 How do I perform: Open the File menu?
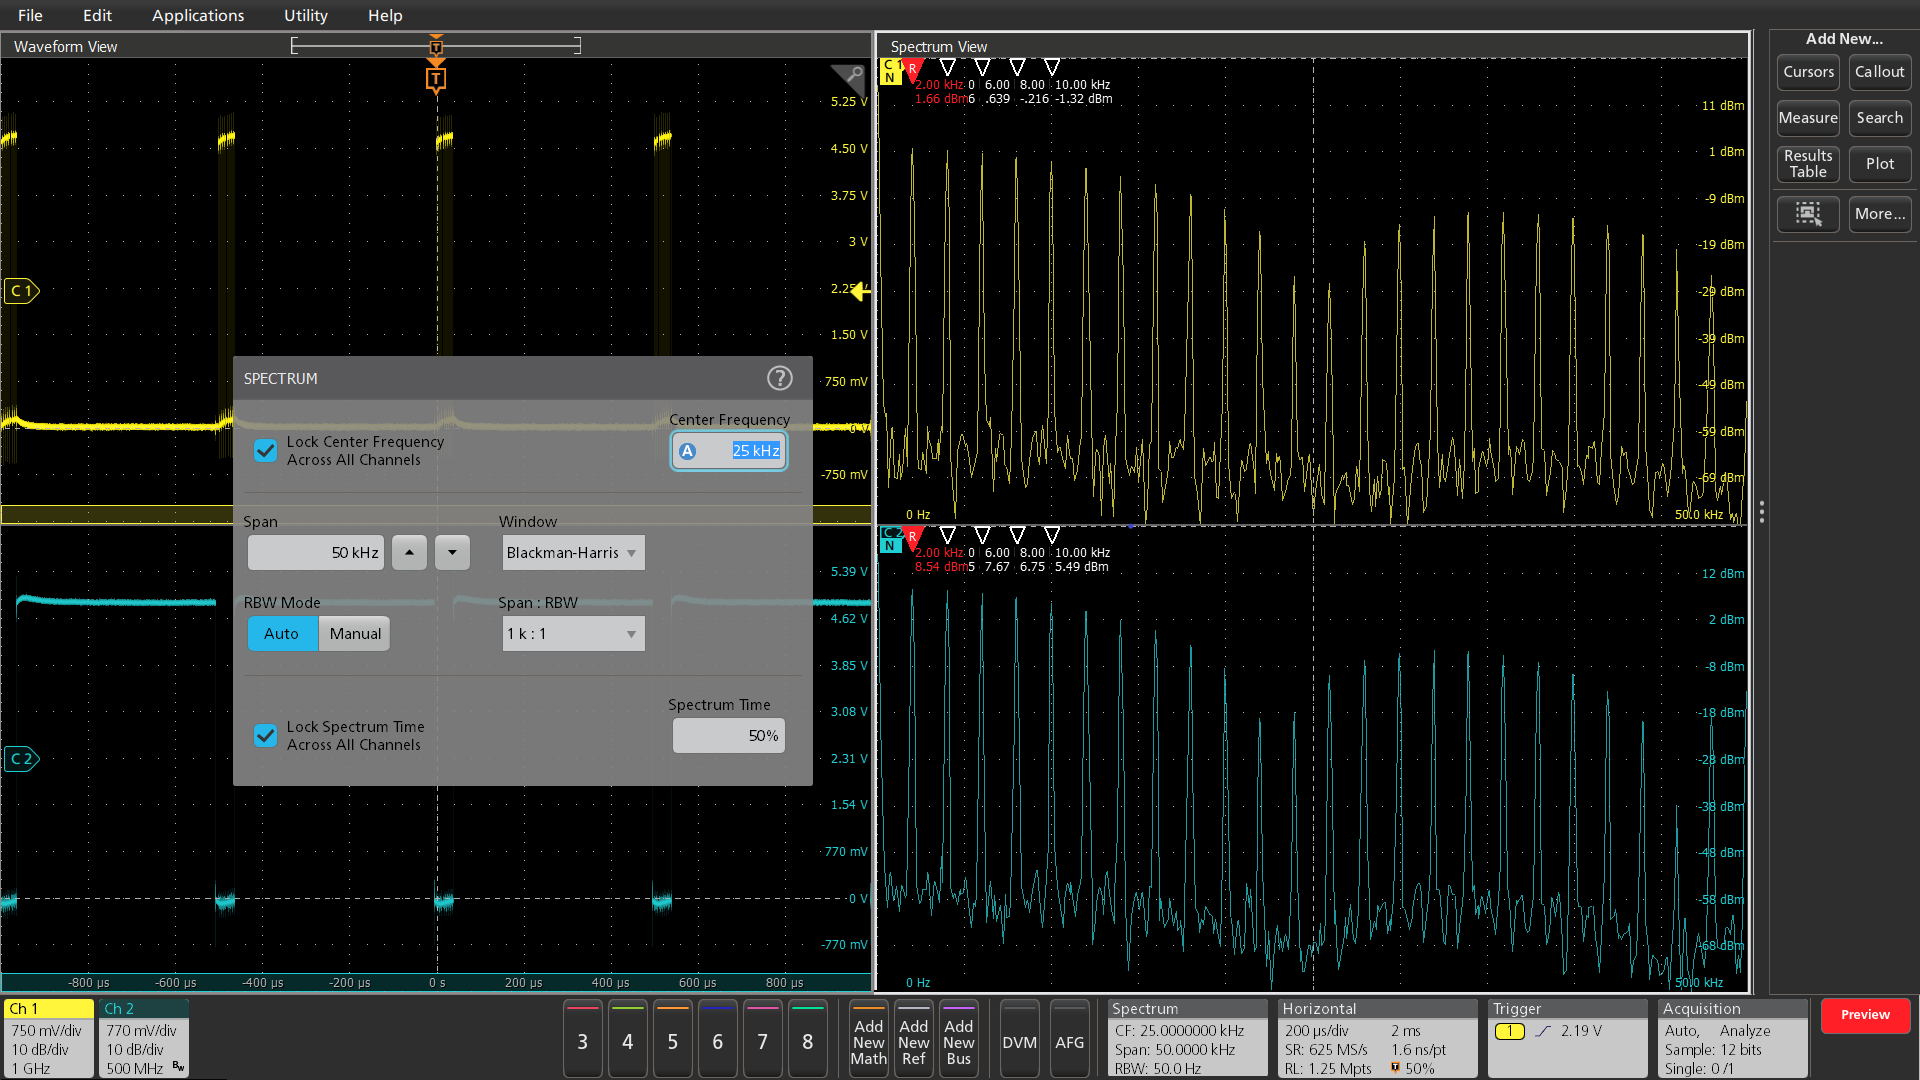point(30,15)
